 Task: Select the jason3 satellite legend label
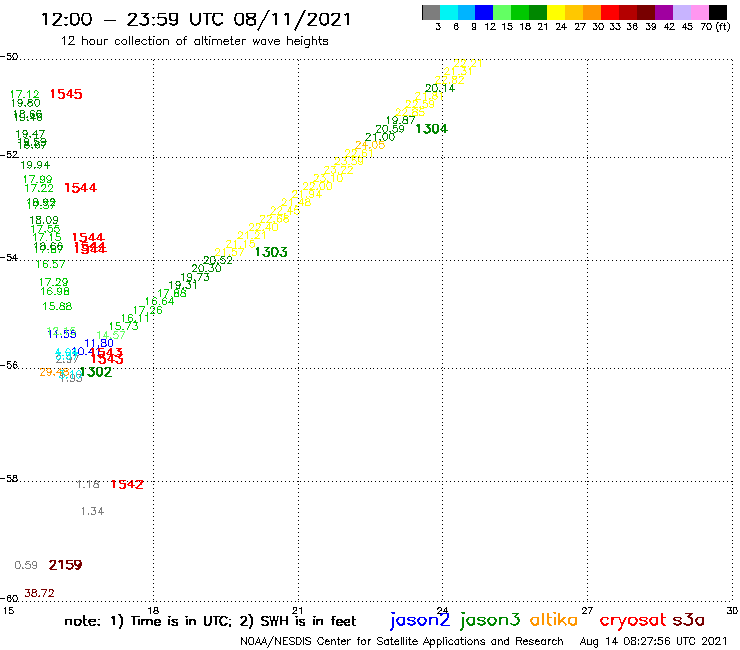tap(490, 620)
